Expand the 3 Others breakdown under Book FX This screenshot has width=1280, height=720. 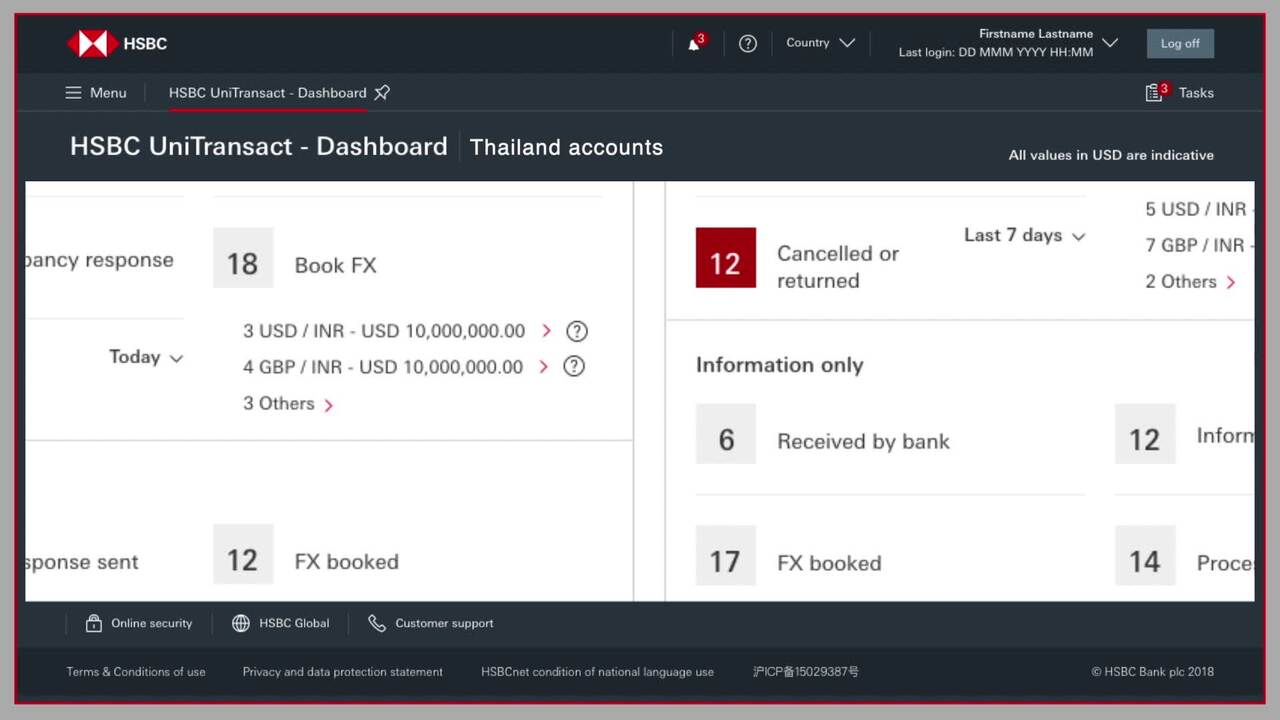287,403
